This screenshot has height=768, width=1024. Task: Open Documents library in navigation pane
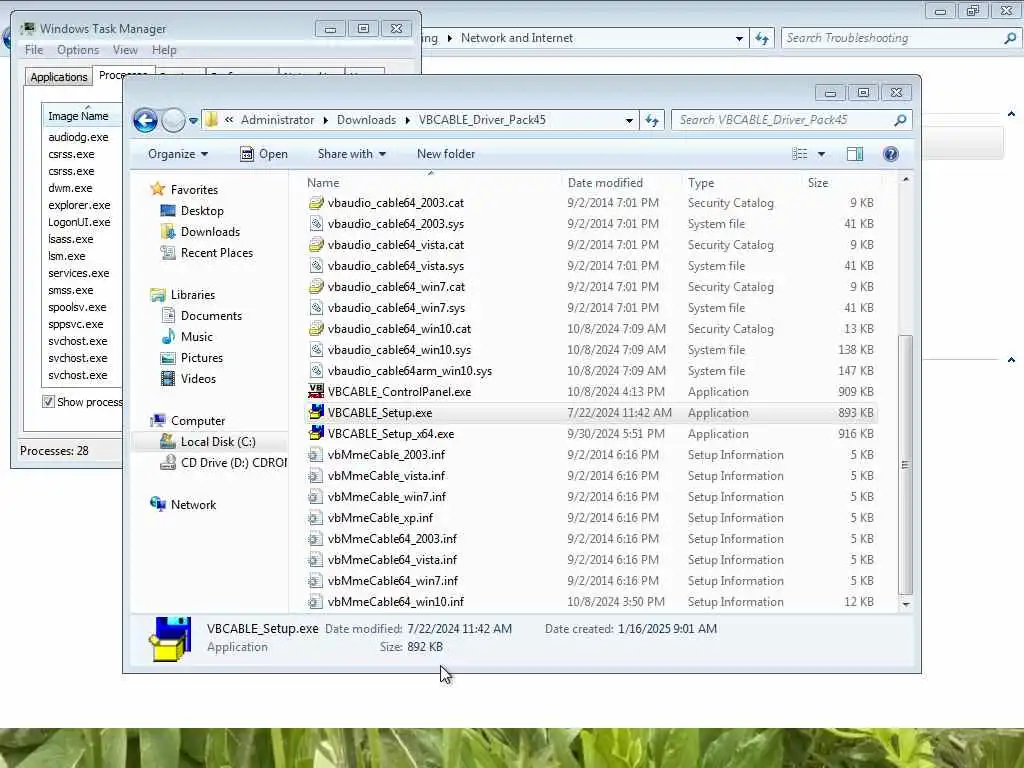click(211, 315)
